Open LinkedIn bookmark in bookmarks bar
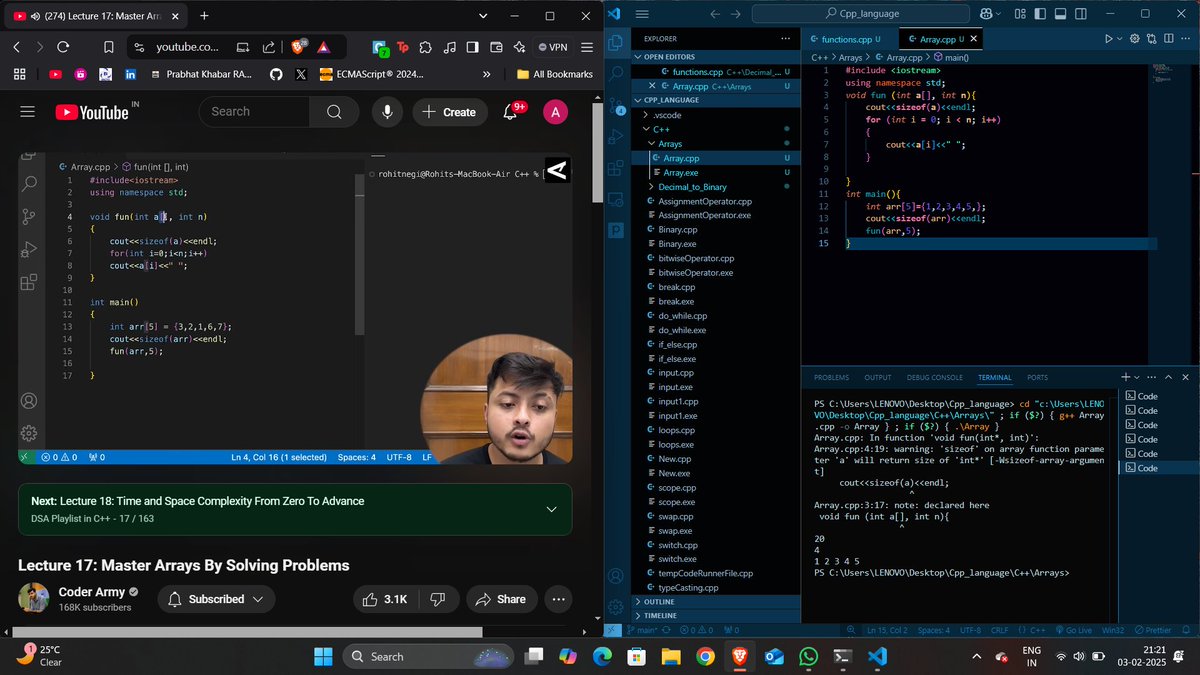1200x675 pixels. point(131,74)
